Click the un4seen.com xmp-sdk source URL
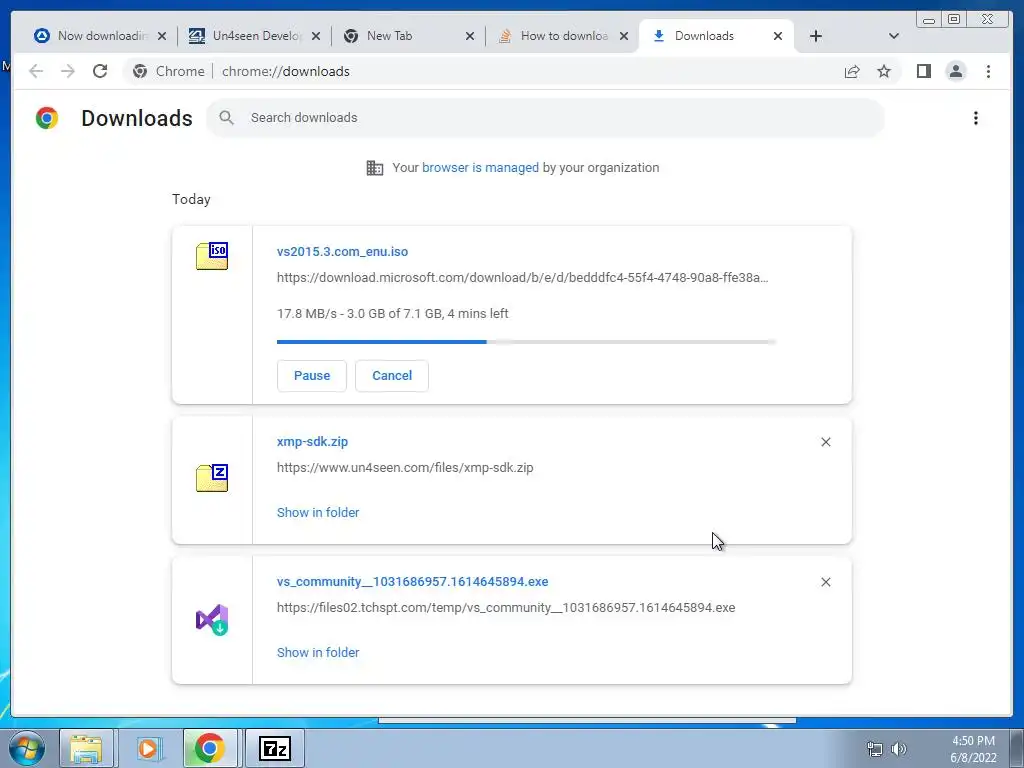This screenshot has height=768, width=1024. pyautogui.click(x=405, y=468)
